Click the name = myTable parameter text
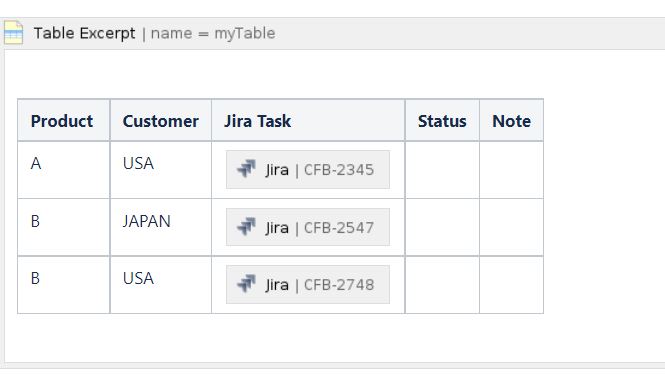The height and width of the screenshot is (388, 665). click(213, 33)
